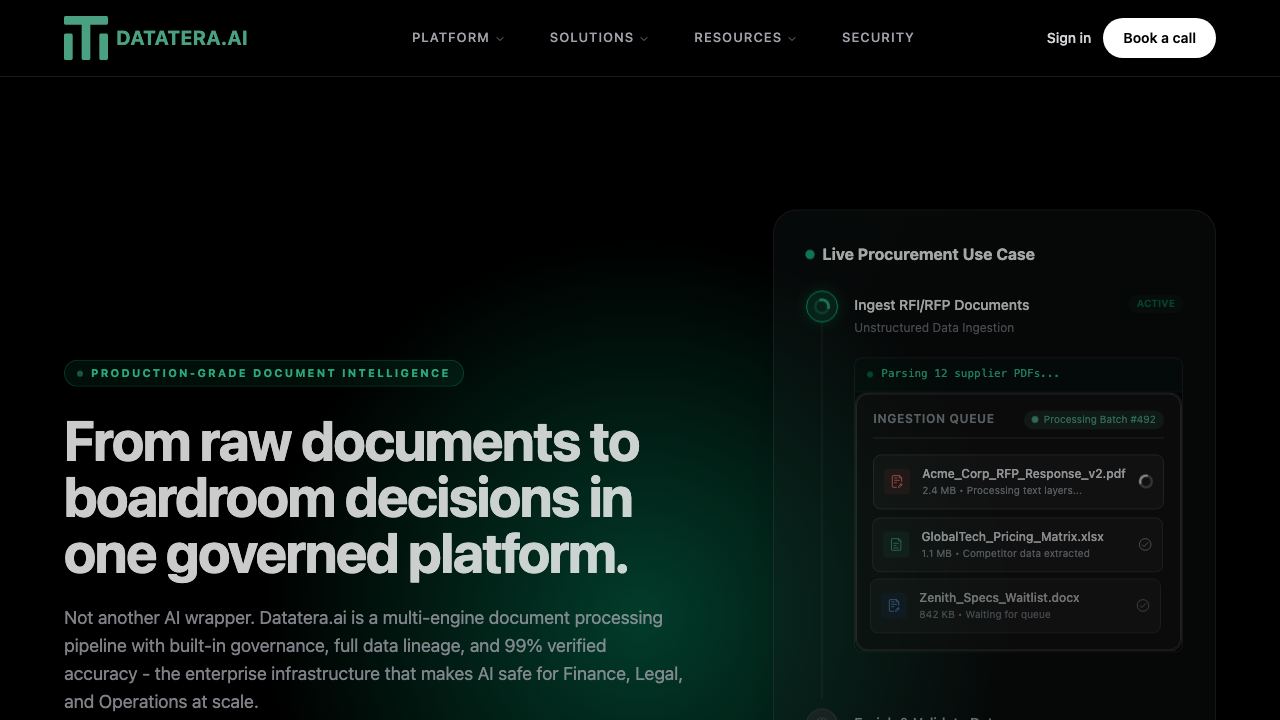Click the green dot beside Live Procurement Use Case

click(x=810, y=254)
